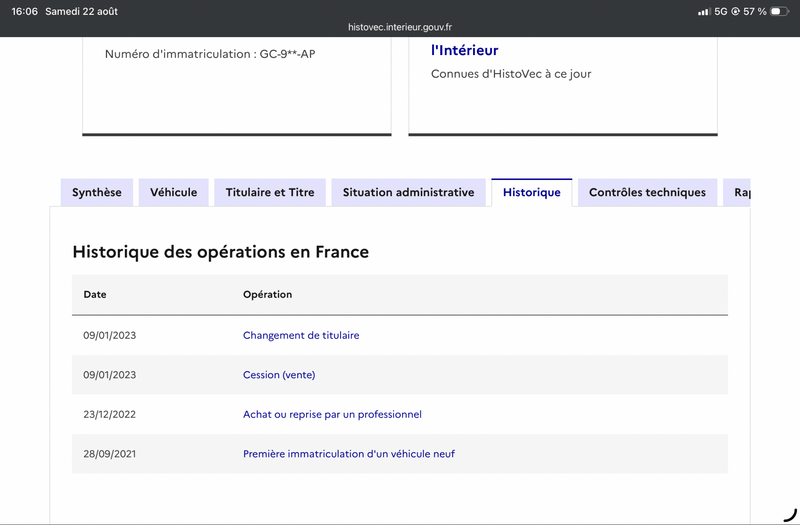Click the Numéro d'immatriculation GC-9**-AP text
This screenshot has height=525, width=800.
210,54
